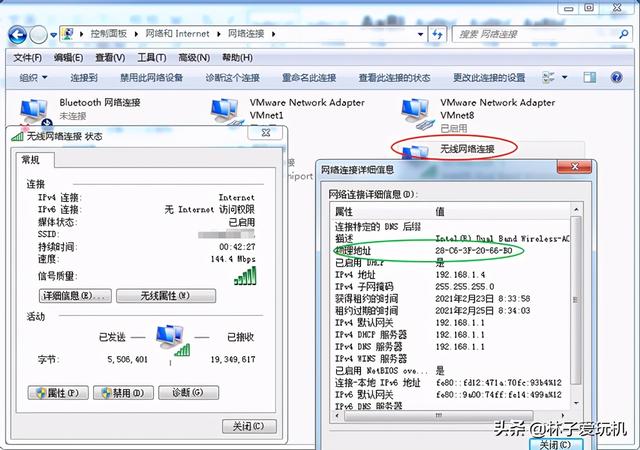Open the 高级(N) menu
The width and height of the screenshot is (640, 450).
click(x=194, y=58)
